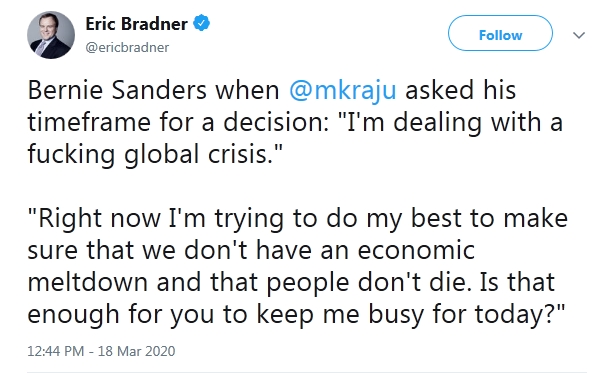This screenshot has height=373, width=611.
Task: Click the phrase "enough for you"
Action: (121, 315)
